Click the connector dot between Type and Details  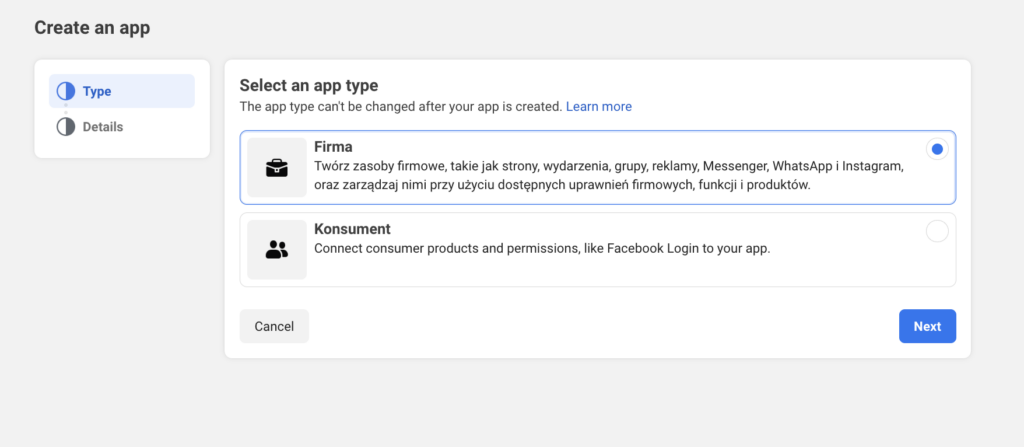point(66,109)
